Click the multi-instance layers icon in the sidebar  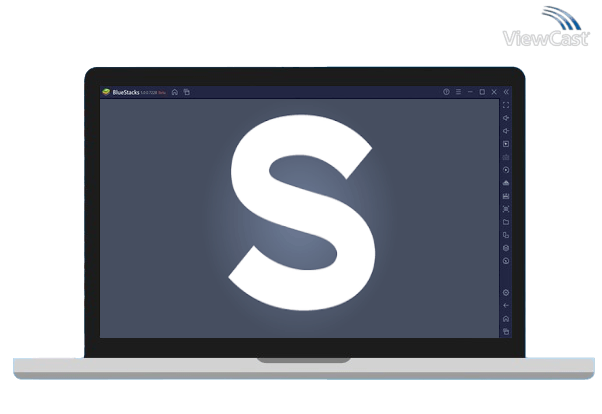506,248
